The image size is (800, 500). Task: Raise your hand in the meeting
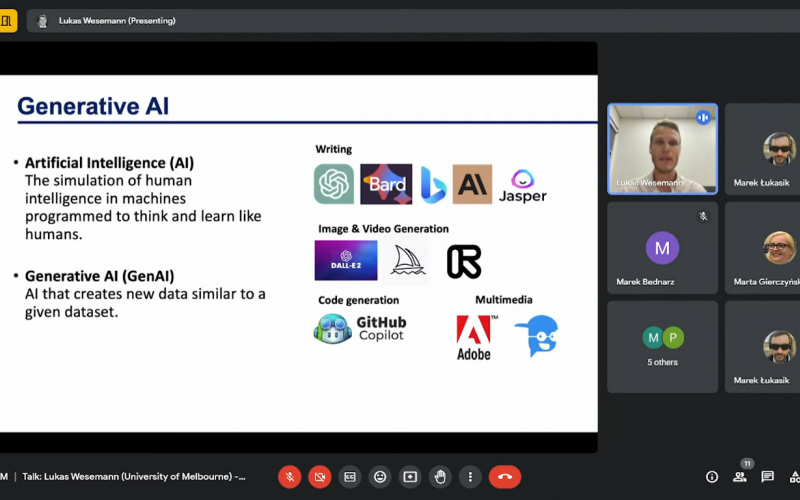coord(440,477)
